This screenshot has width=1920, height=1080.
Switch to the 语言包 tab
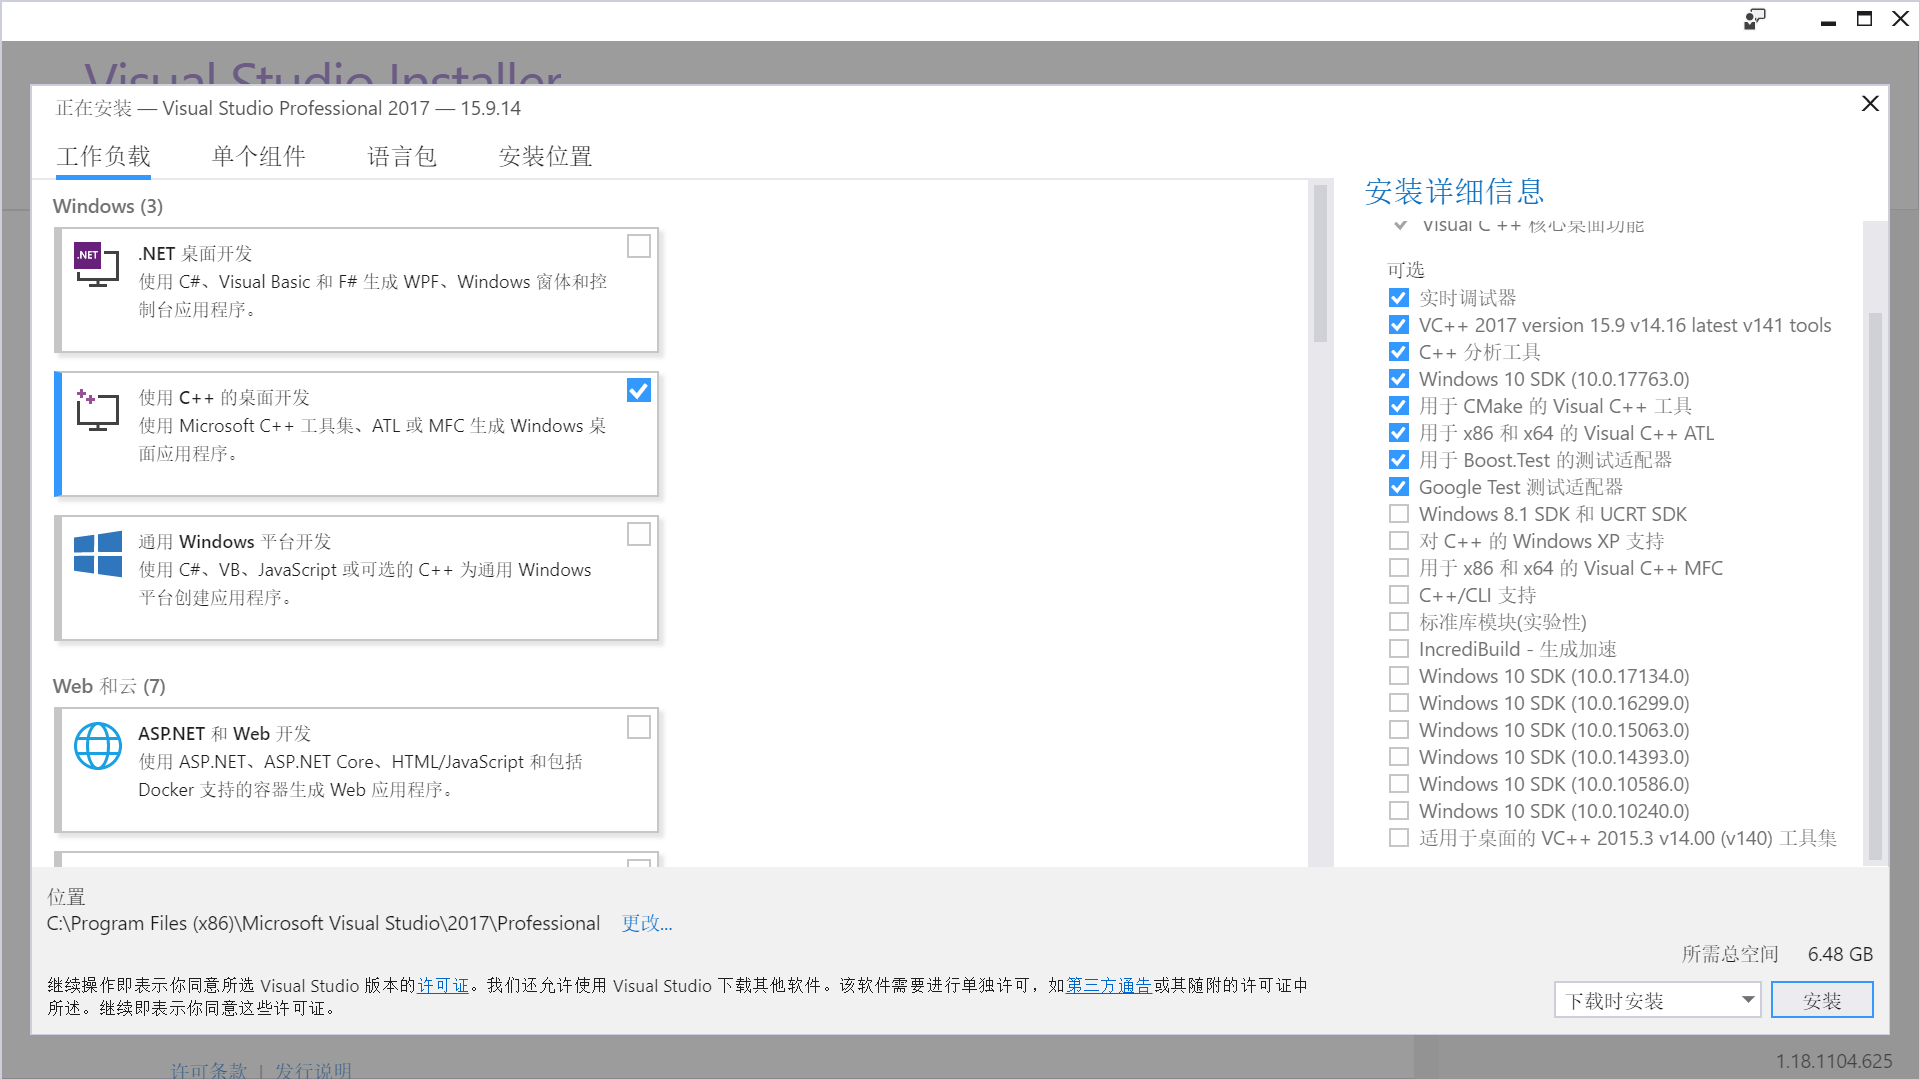pyautogui.click(x=402, y=157)
